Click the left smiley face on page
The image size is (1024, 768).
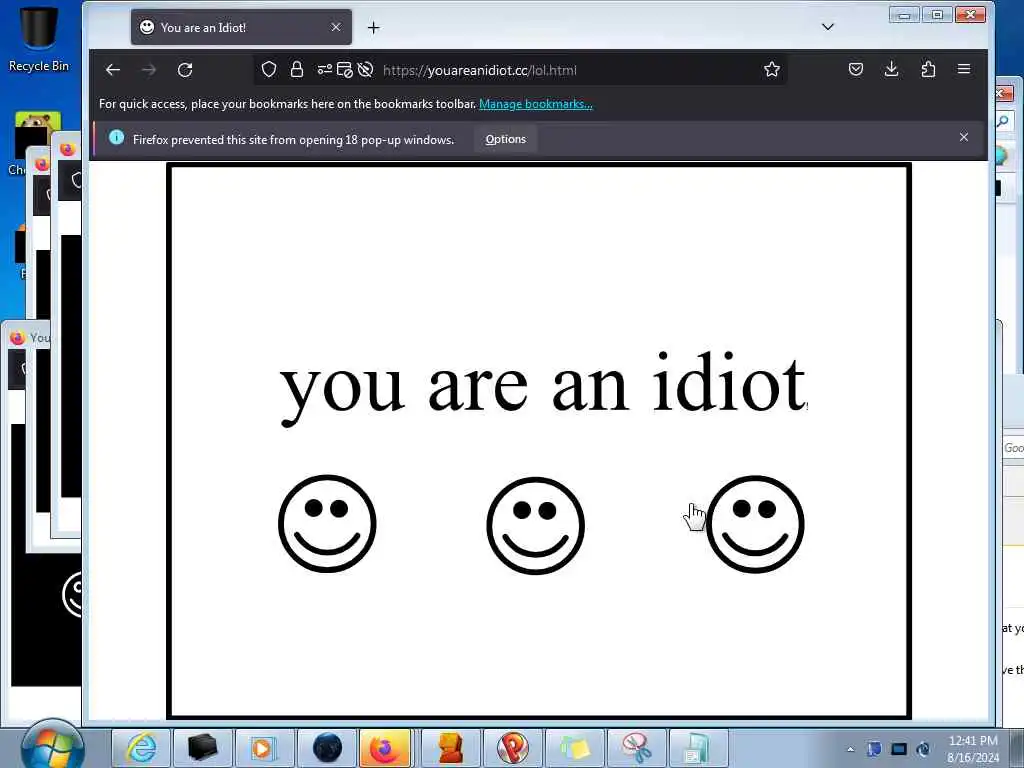pyautogui.click(x=327, y=524)
